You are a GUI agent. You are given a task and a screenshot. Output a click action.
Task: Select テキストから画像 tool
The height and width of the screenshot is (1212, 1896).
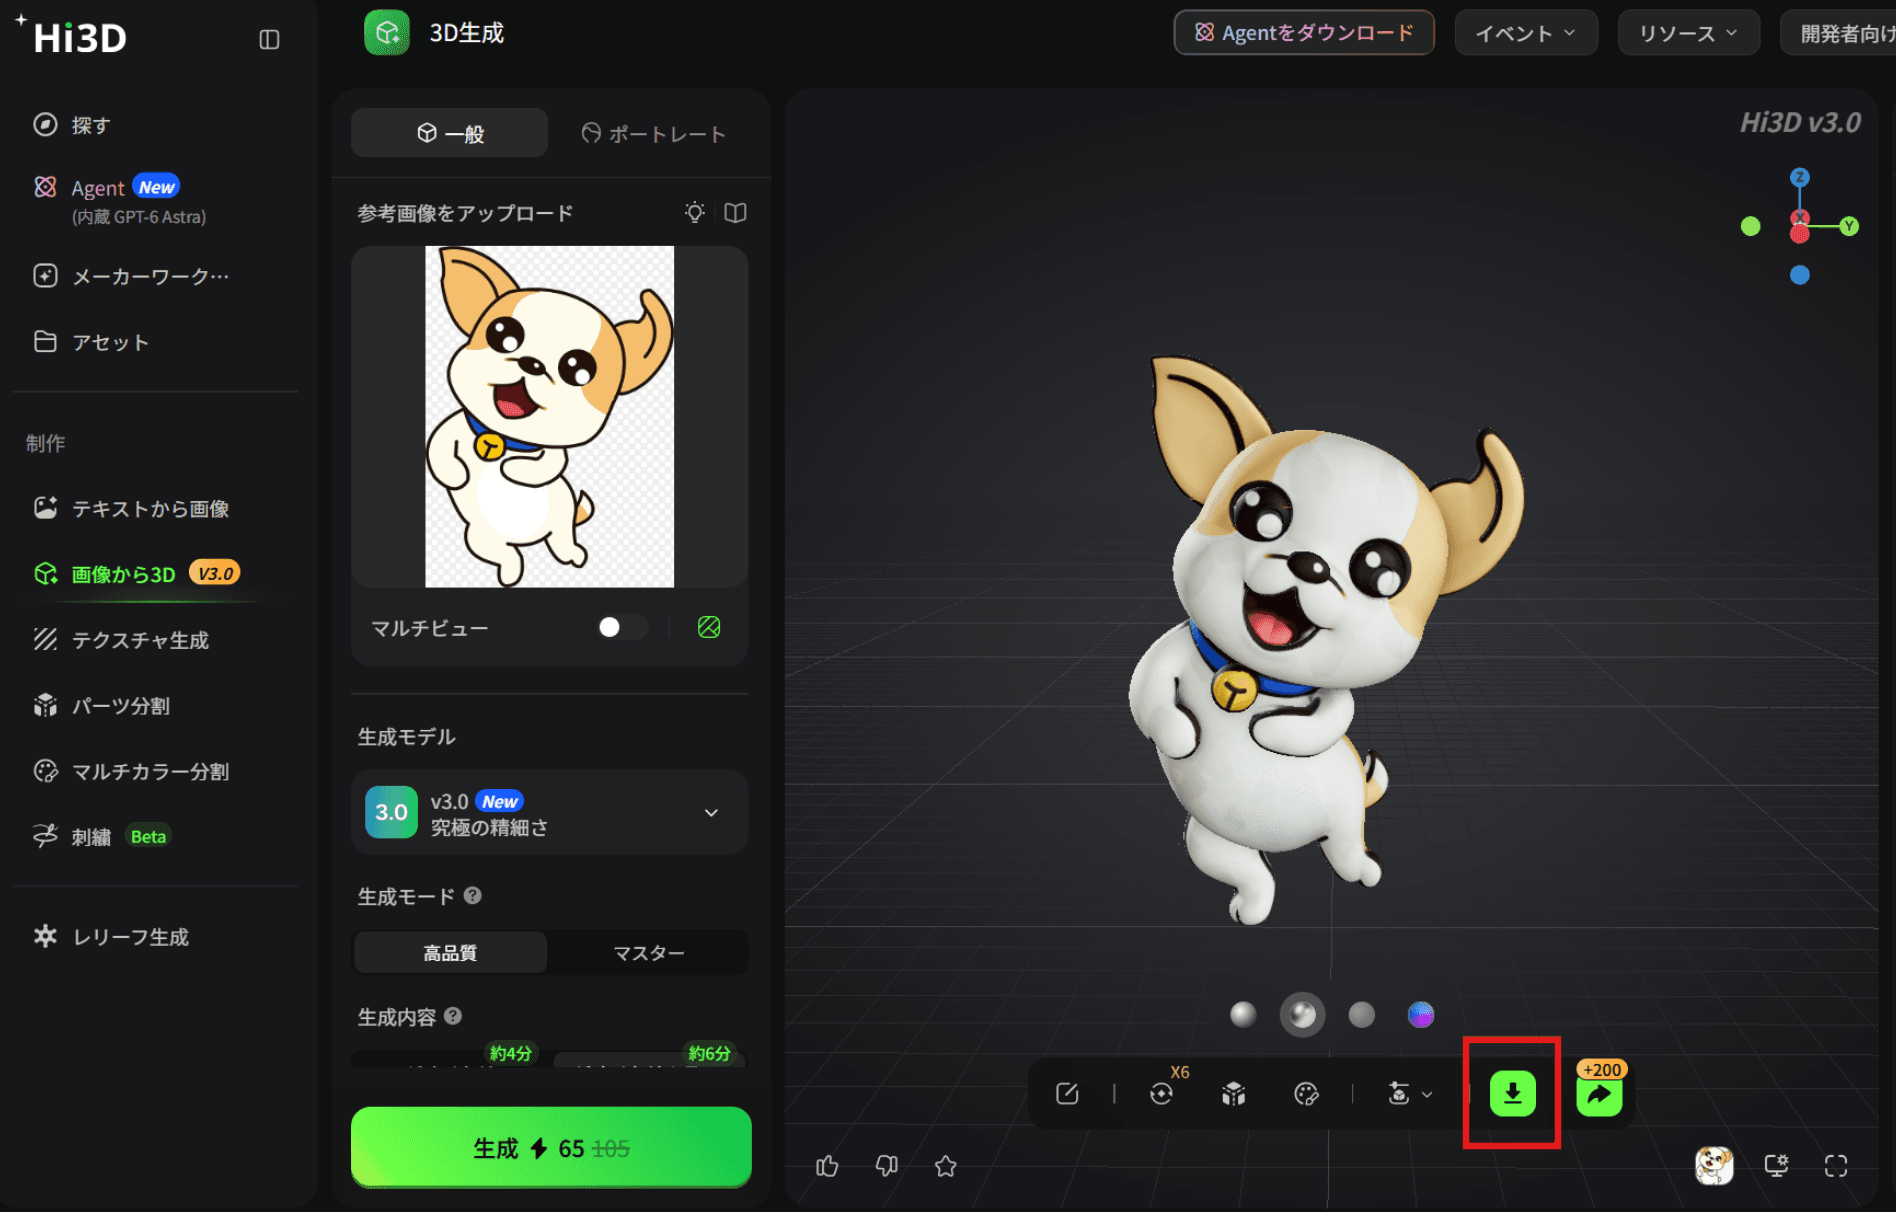point(131,508)
